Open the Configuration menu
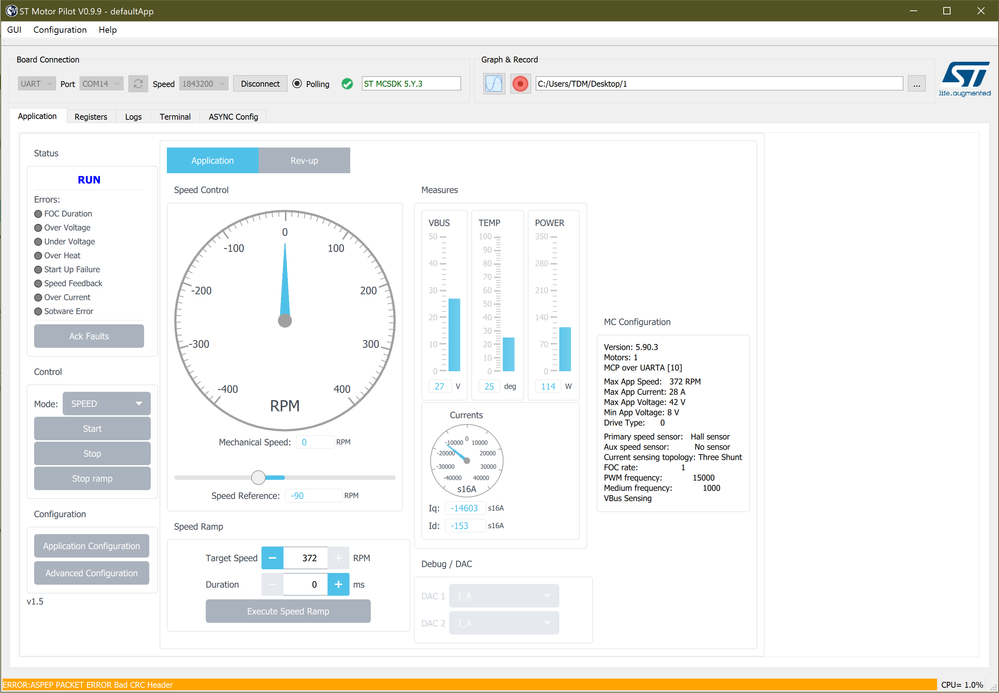 tap(60, 30)
